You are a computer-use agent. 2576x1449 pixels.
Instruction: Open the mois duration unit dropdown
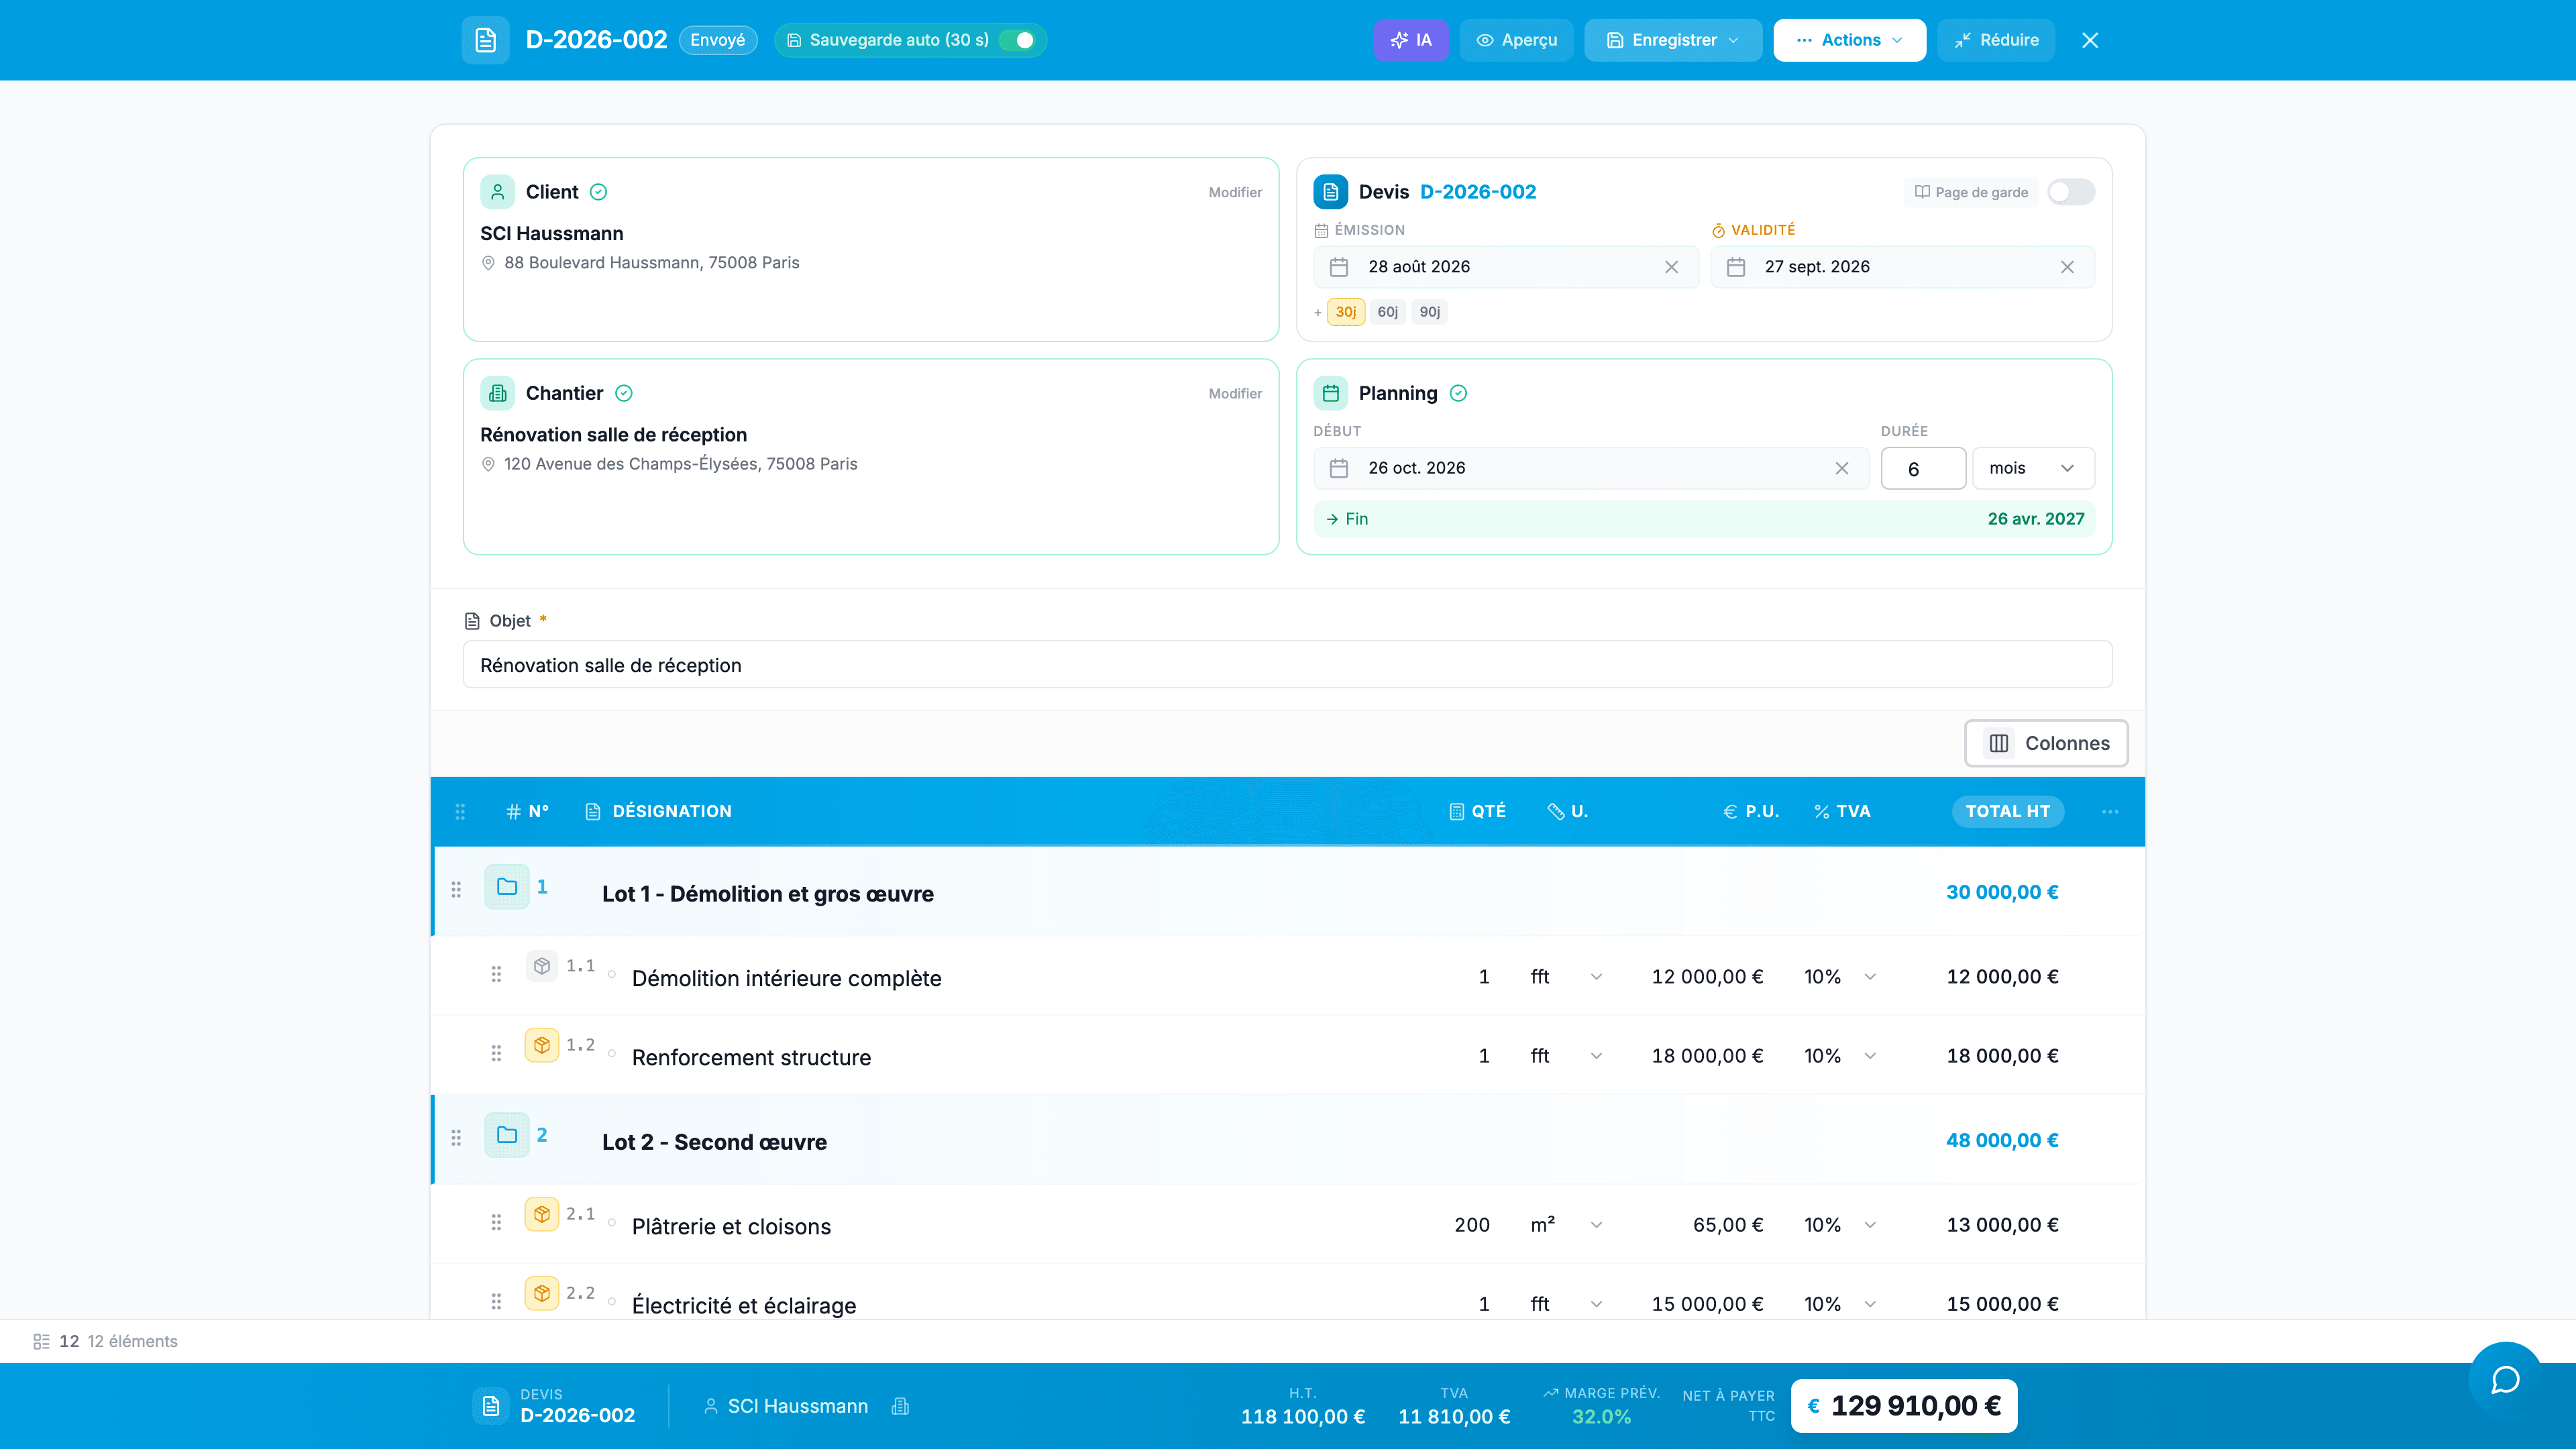click(2033, 468)
